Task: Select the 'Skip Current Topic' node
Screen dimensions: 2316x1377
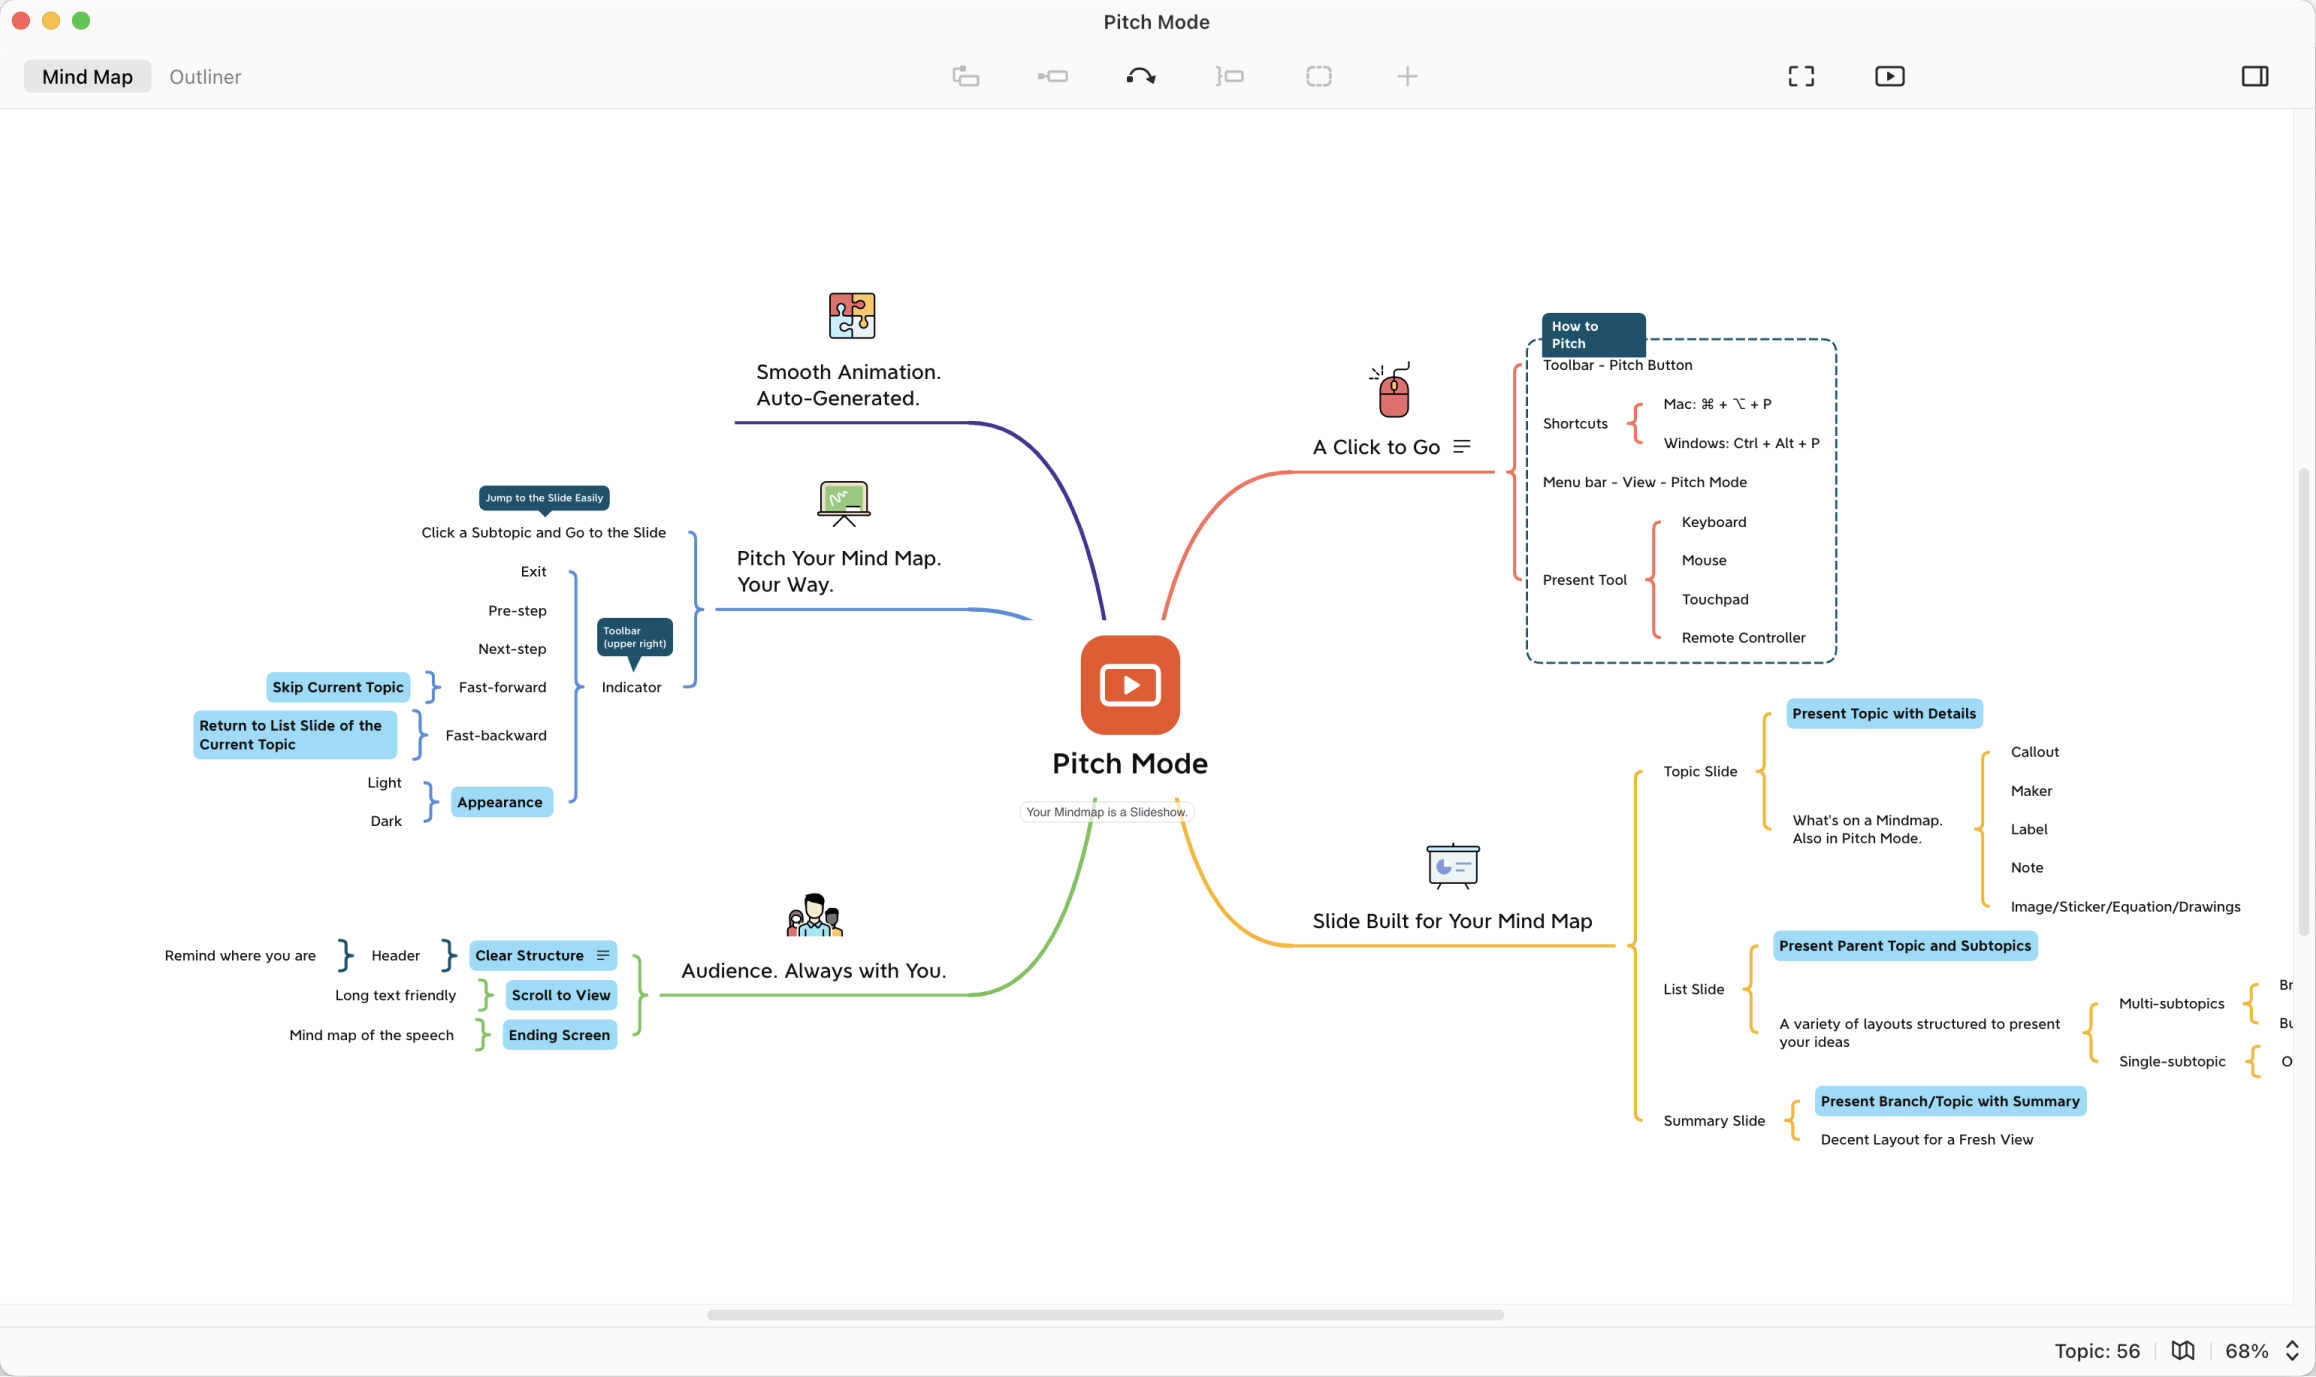Action: click(x=338, y=687)
